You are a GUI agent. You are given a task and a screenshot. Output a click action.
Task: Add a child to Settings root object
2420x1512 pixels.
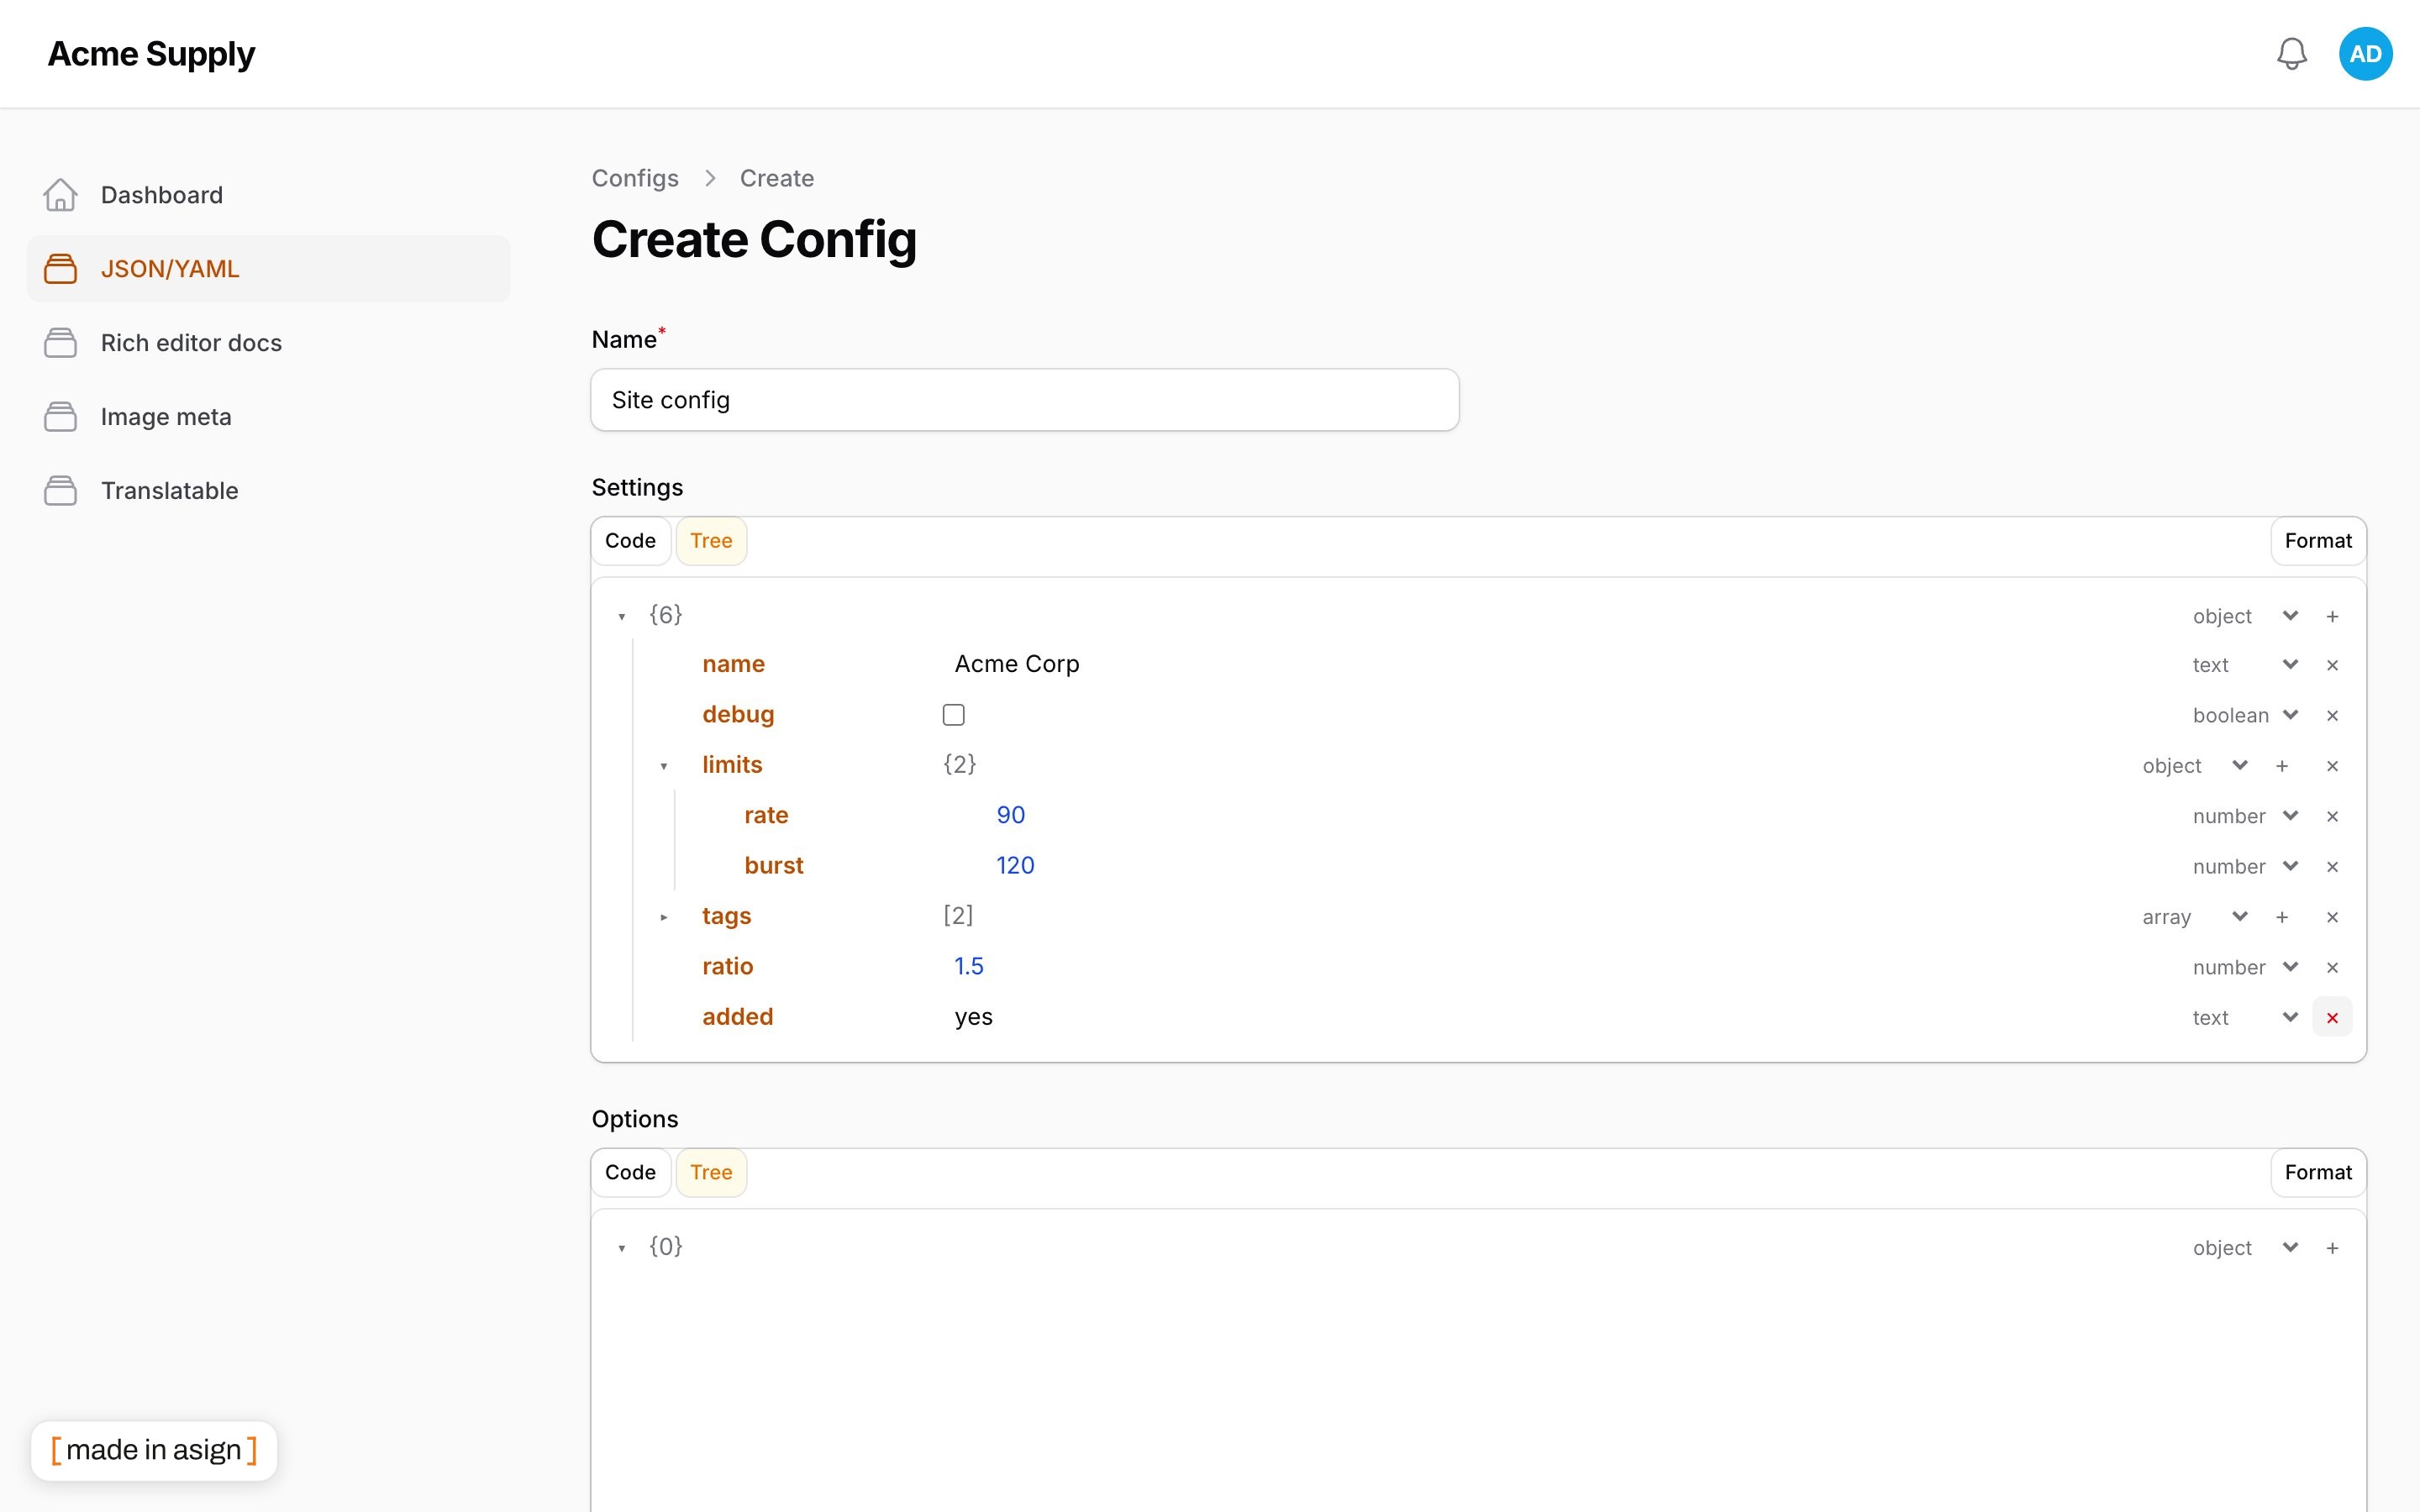[2332, 616]
